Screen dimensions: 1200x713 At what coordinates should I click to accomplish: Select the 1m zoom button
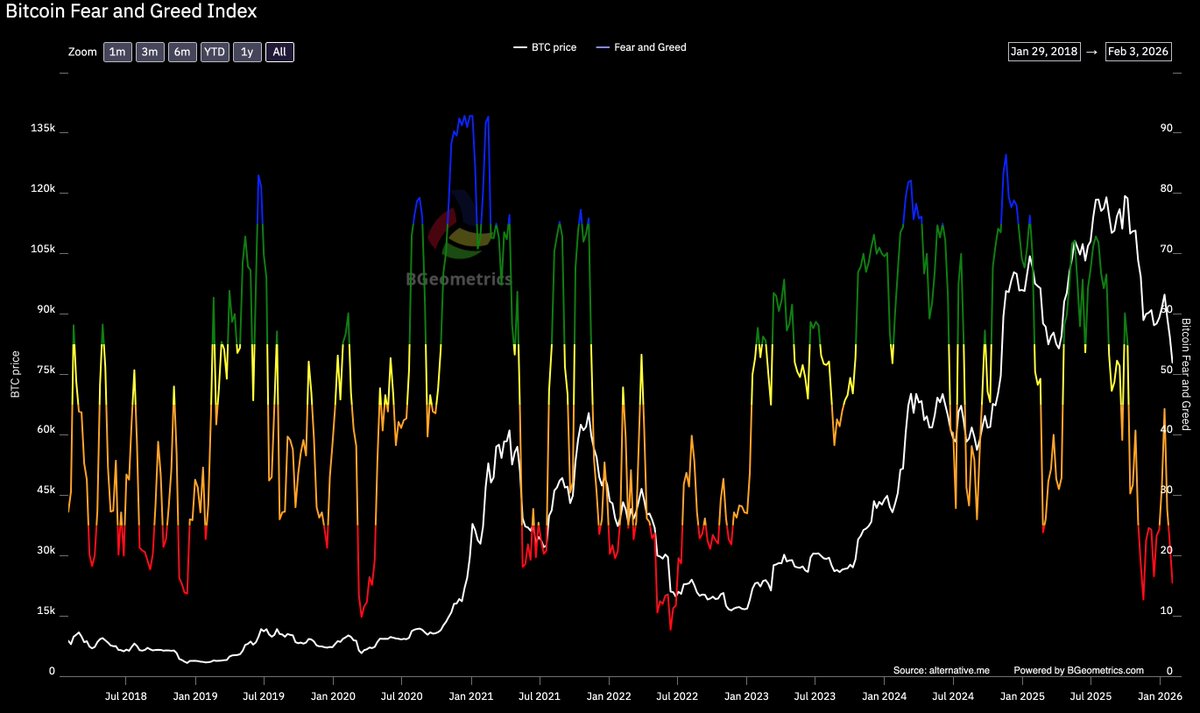pos(118,52)
